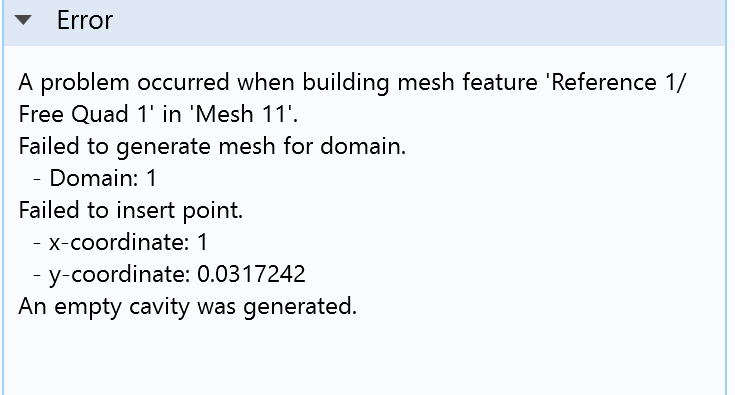Click the Error section title
This screenshot has width=735, height=395.
85,20
